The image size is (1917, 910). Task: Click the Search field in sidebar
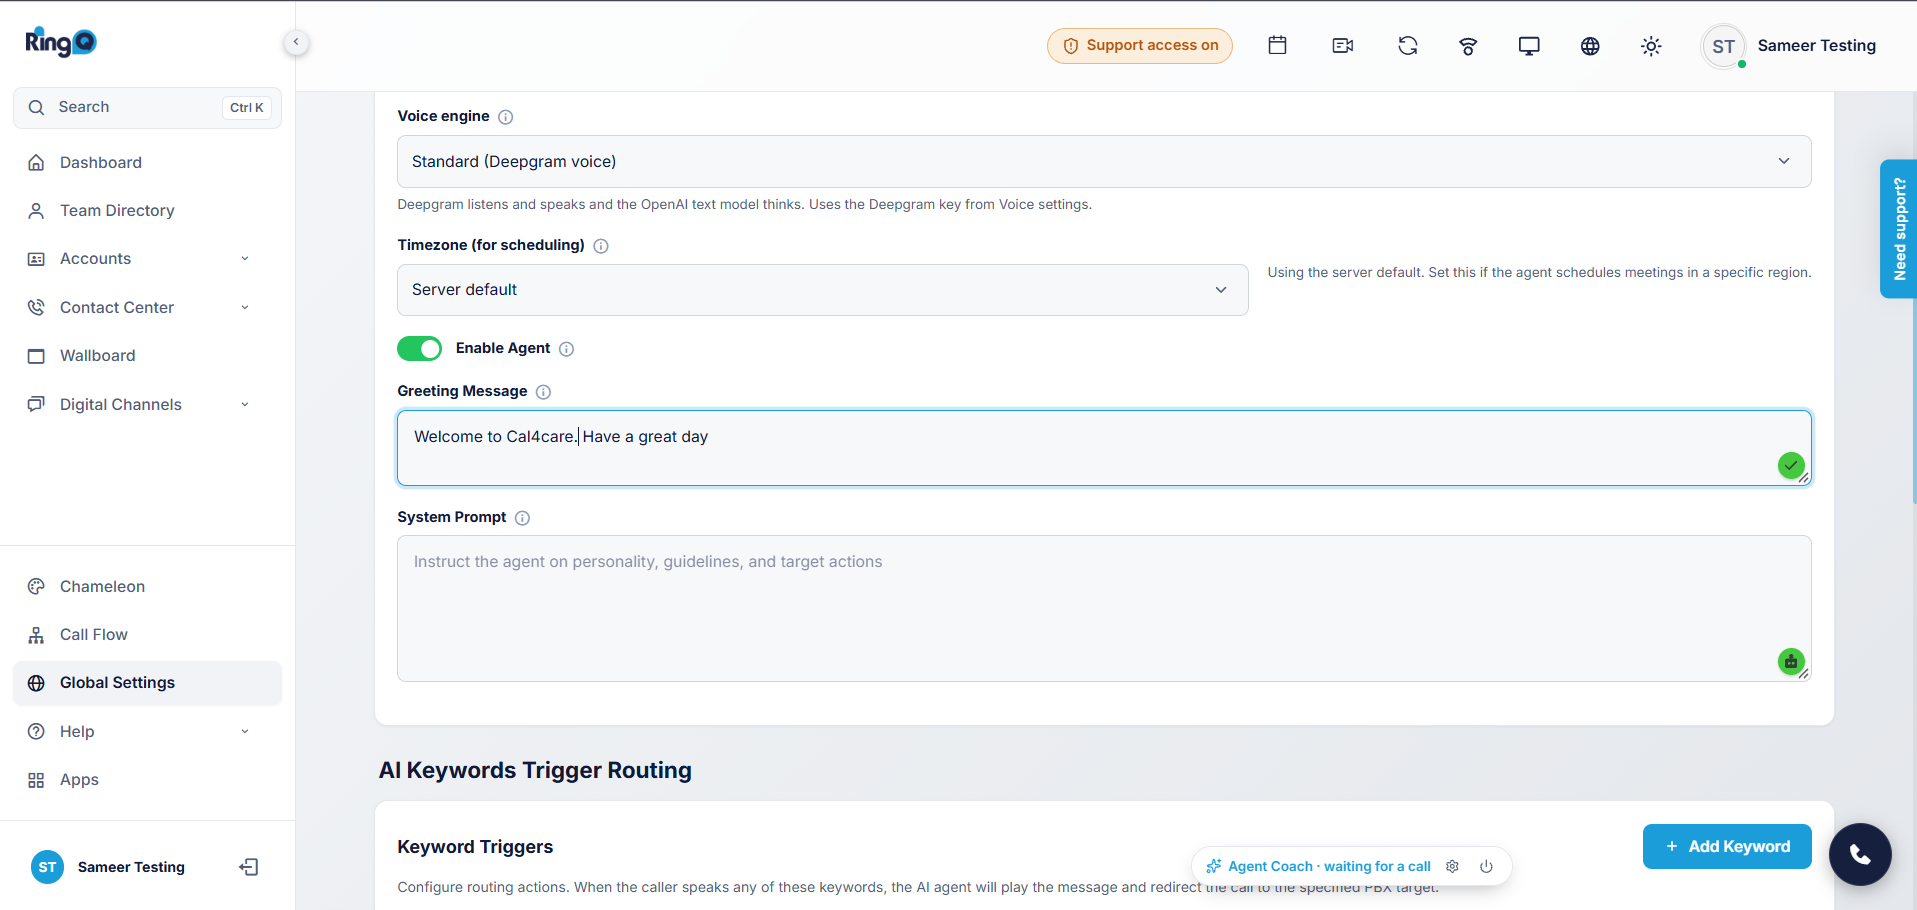147,108
